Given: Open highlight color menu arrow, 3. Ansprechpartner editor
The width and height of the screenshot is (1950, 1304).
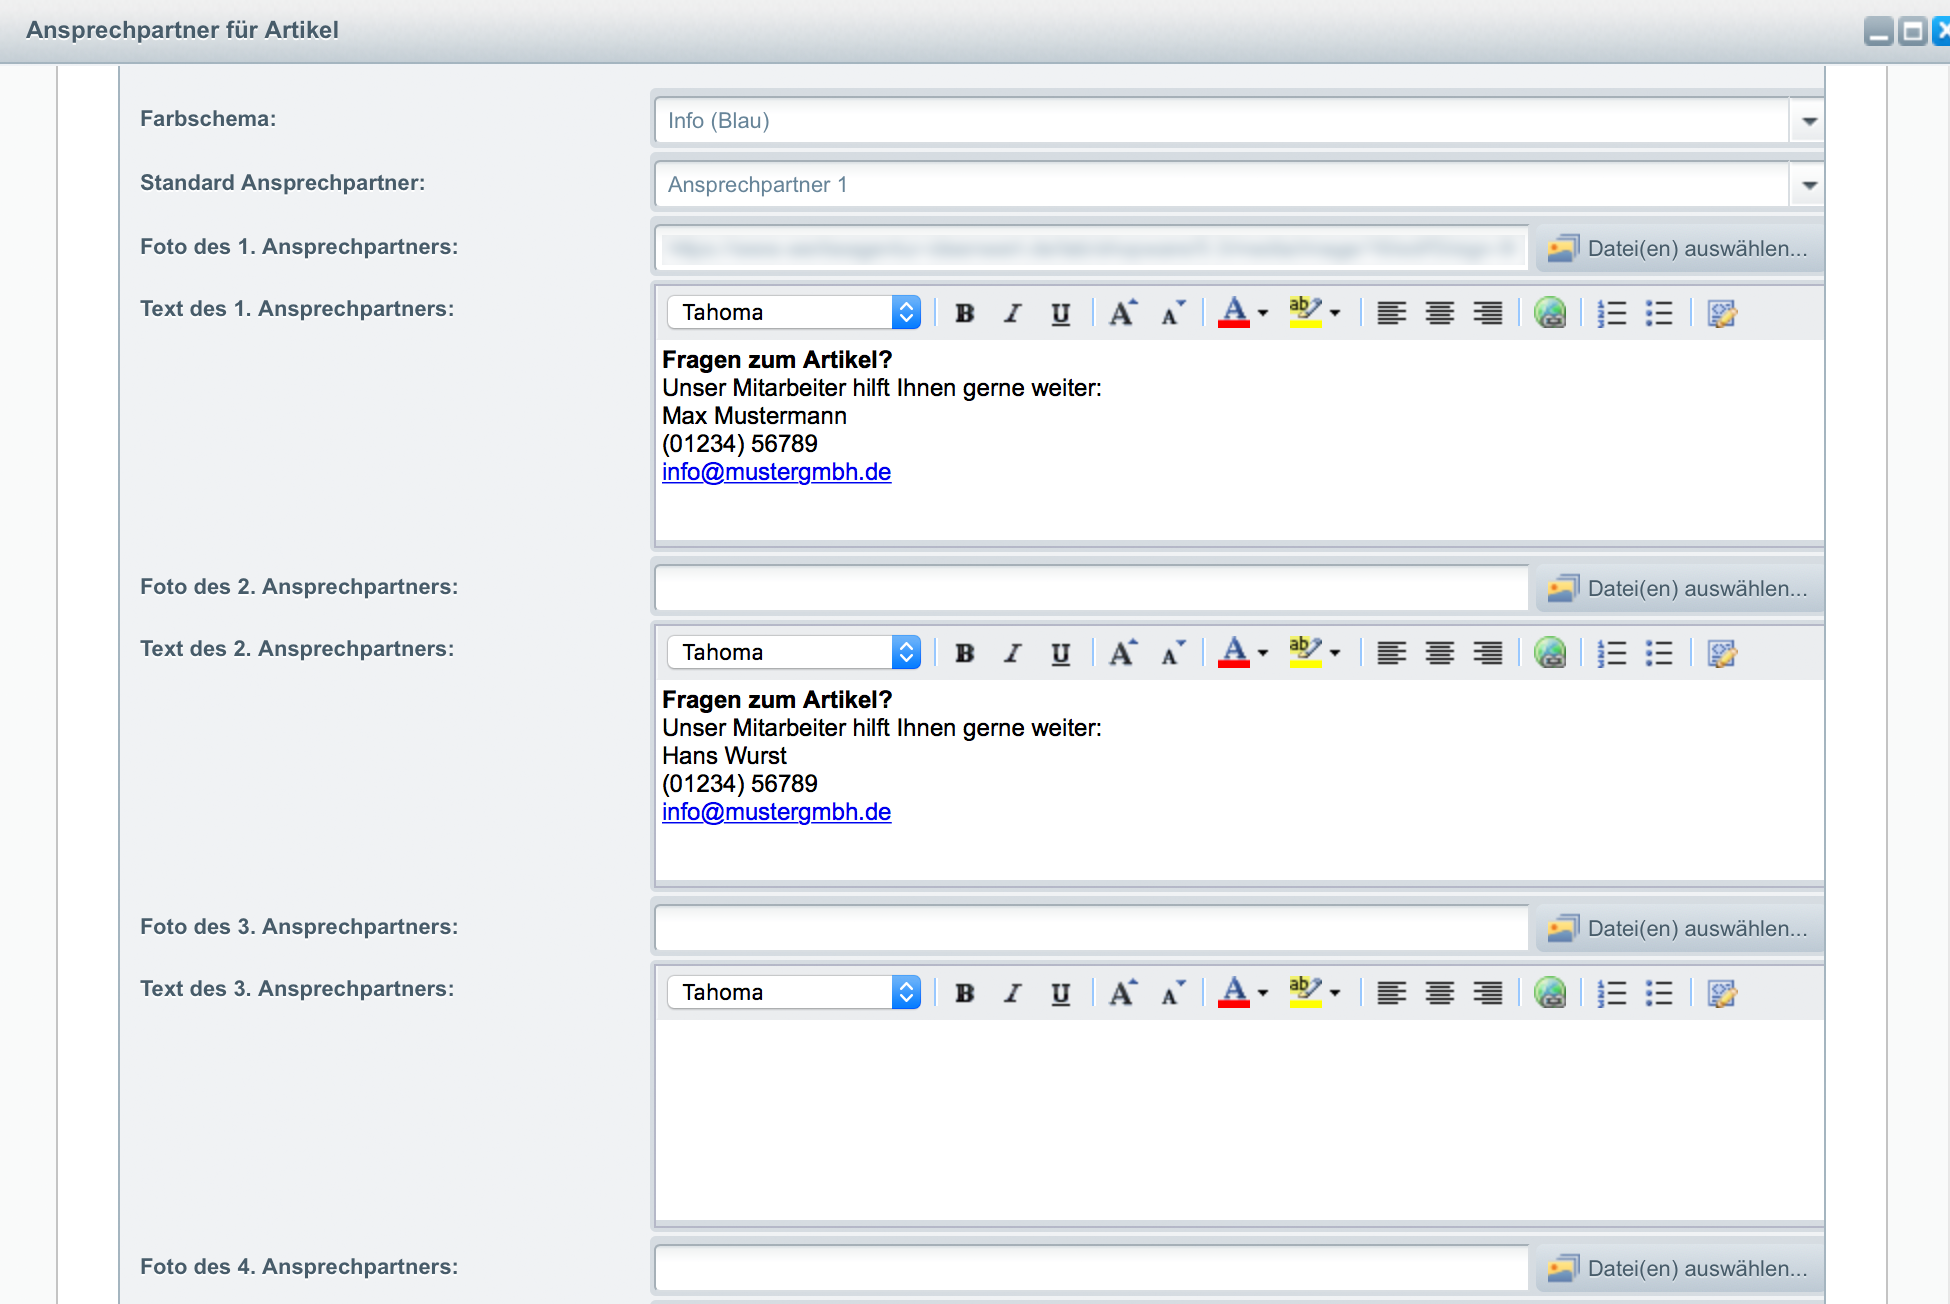Looking at the screenshot, I should click(x=1335, y=993).
